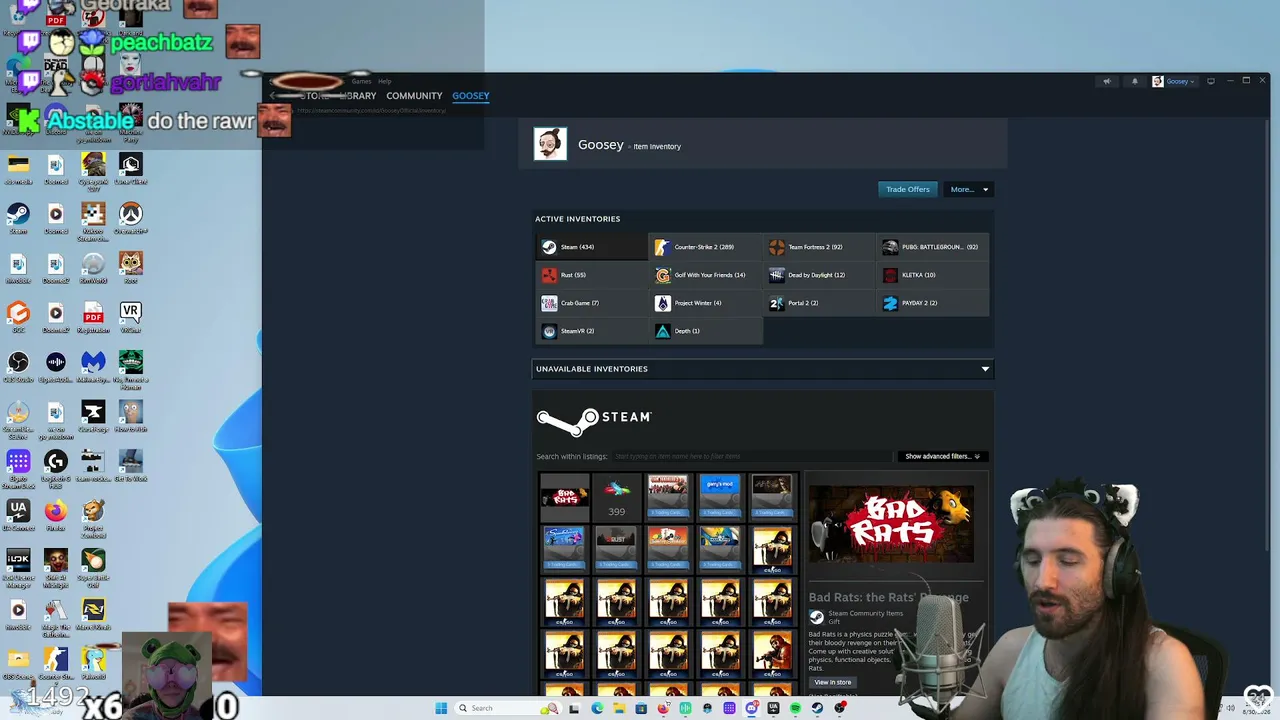
Task: Select the GOG desktop shortcut
Action: [18, 317]
